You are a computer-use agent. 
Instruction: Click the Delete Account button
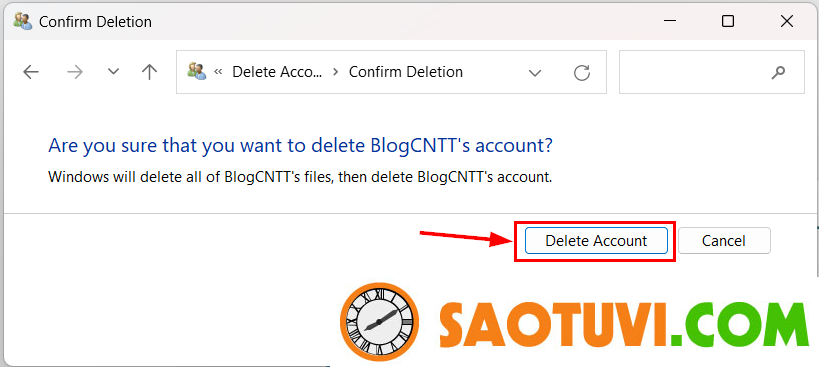[x=596, y=241]
